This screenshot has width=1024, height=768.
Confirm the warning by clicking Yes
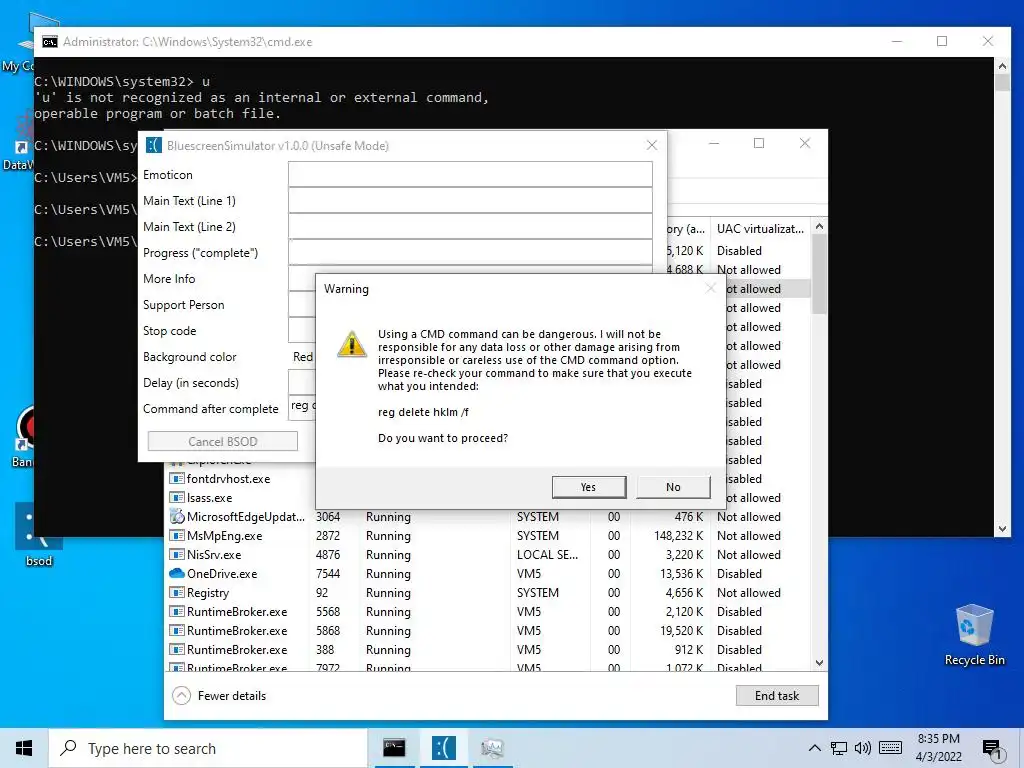coord(588,487)
